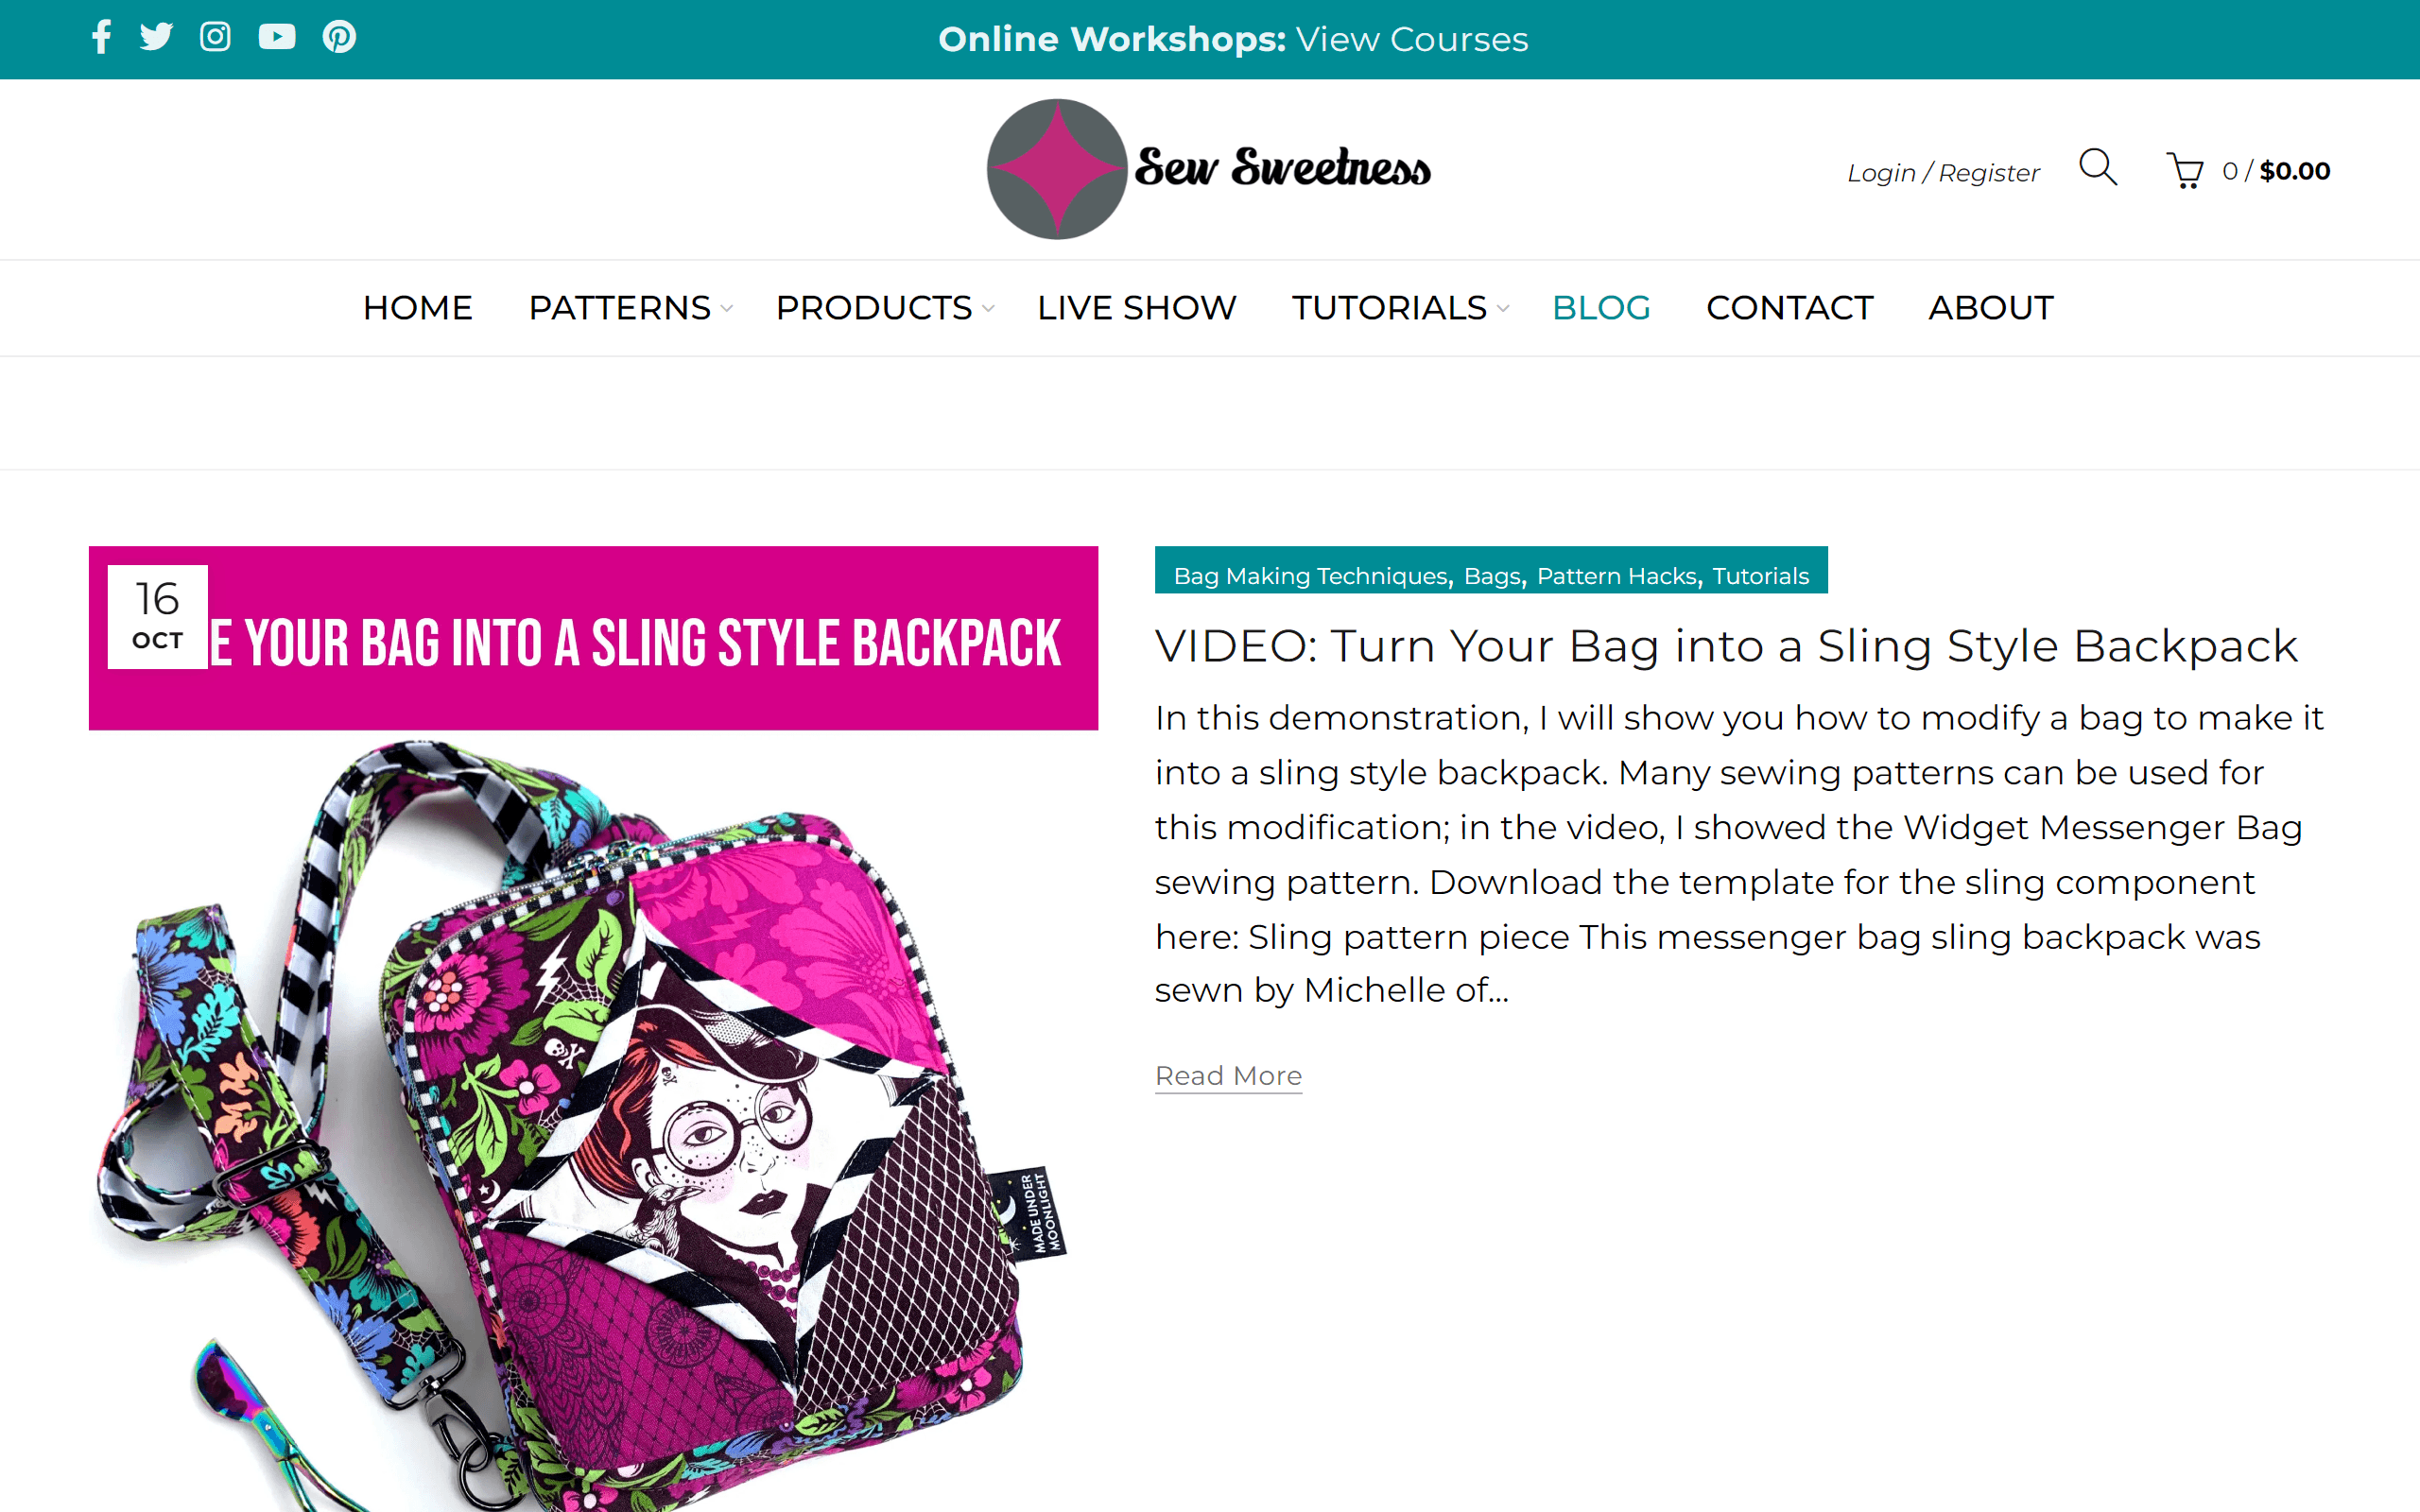Click the search magnifier icon

[x=2097, y=167]
